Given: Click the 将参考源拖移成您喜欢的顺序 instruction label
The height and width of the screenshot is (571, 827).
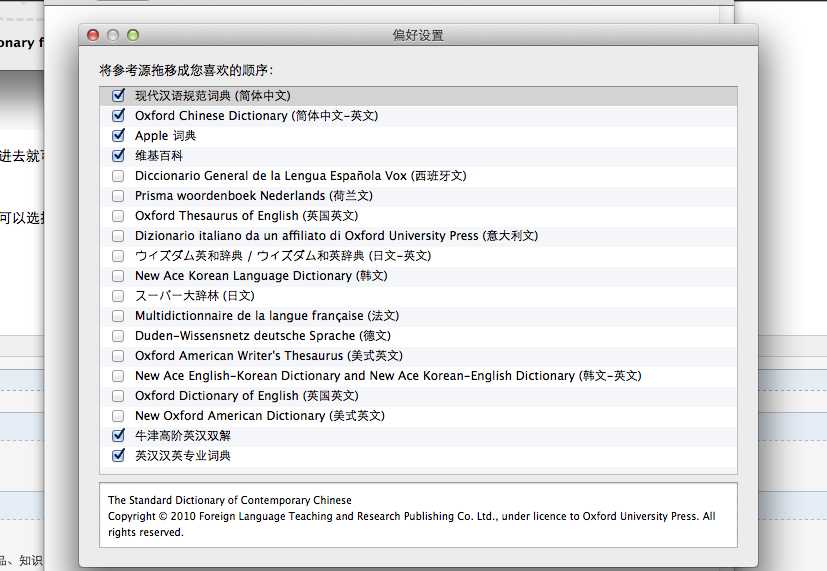Looking at the screenshot, I should (x=186, y=70).
